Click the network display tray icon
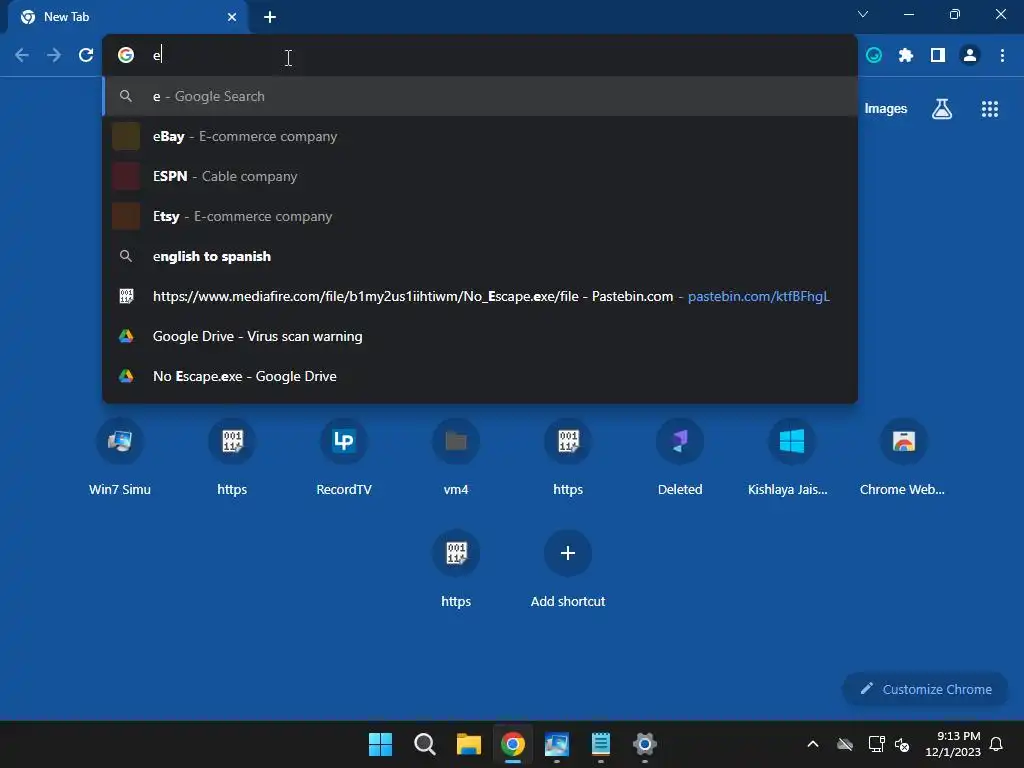Screen dimensions: 1024x768 [x=876, y=744]
